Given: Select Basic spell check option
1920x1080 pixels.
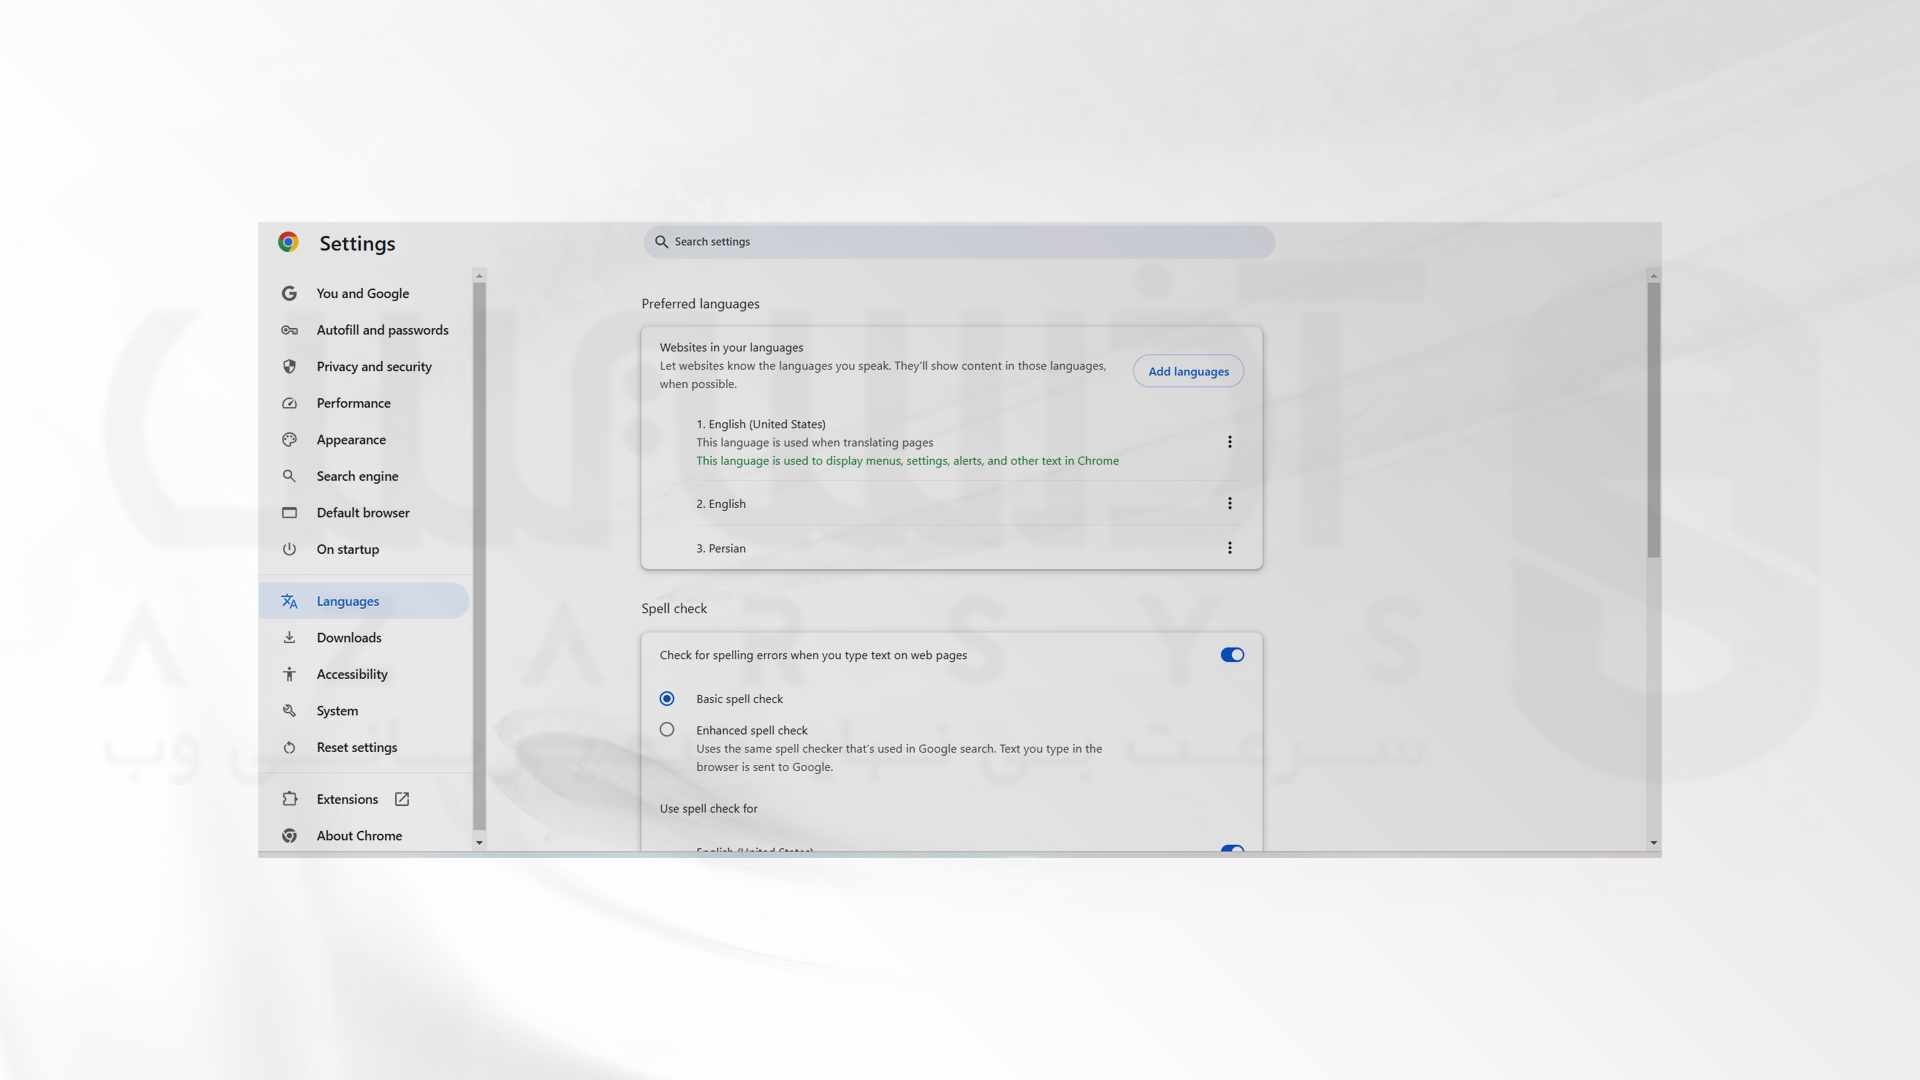Looking at the screenshot, I should (667, 699).
